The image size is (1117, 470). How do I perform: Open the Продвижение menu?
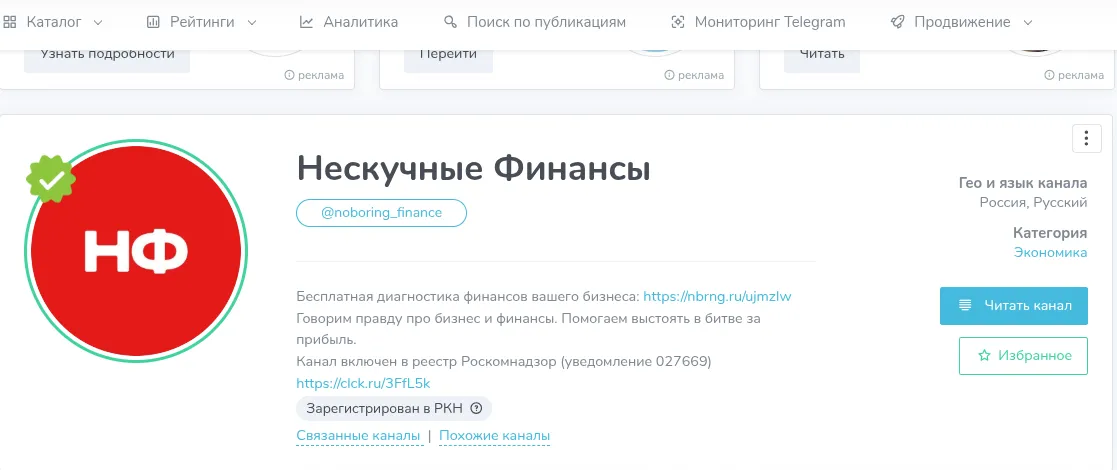pos(961,22)
